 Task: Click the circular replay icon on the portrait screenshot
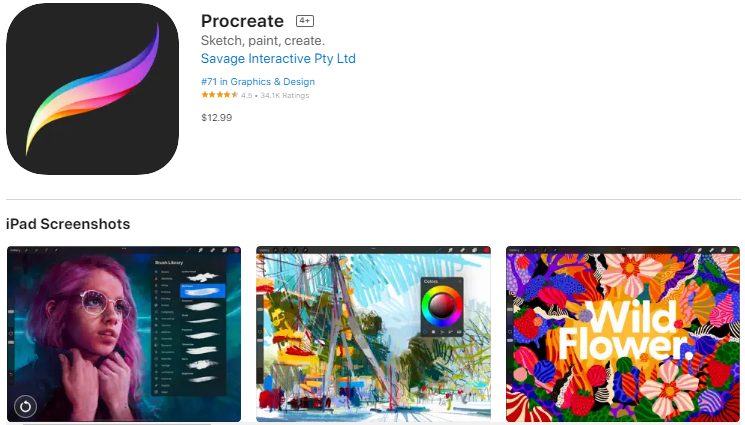[25, 406]
